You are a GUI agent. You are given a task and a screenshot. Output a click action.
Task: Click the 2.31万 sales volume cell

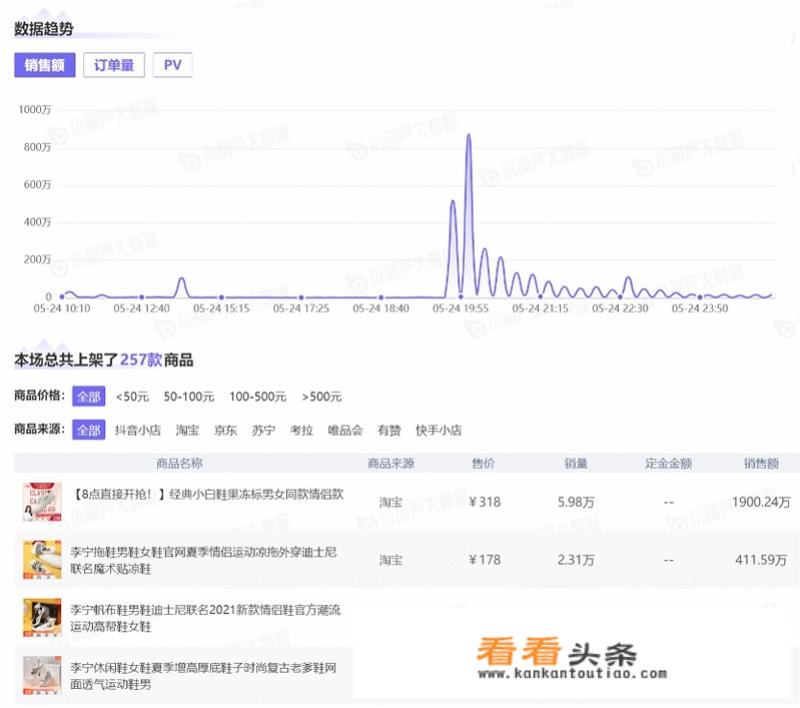pos(576,560)
